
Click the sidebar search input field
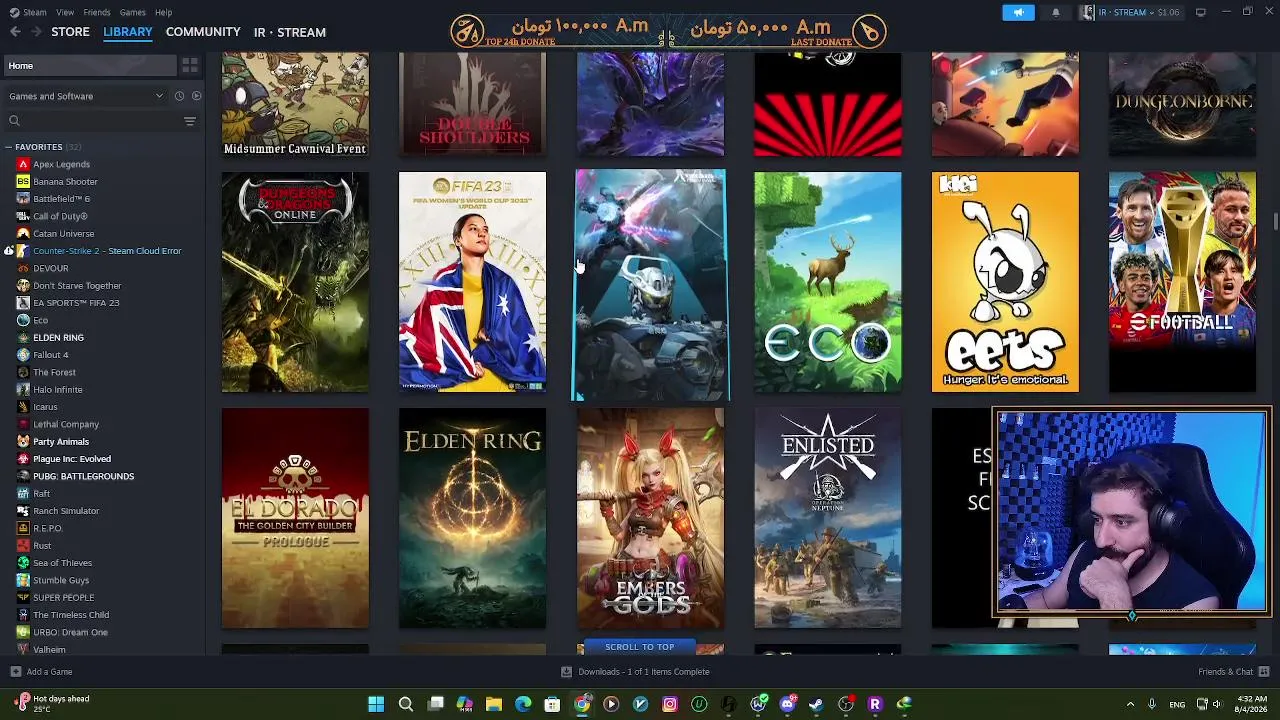[100, 121]
